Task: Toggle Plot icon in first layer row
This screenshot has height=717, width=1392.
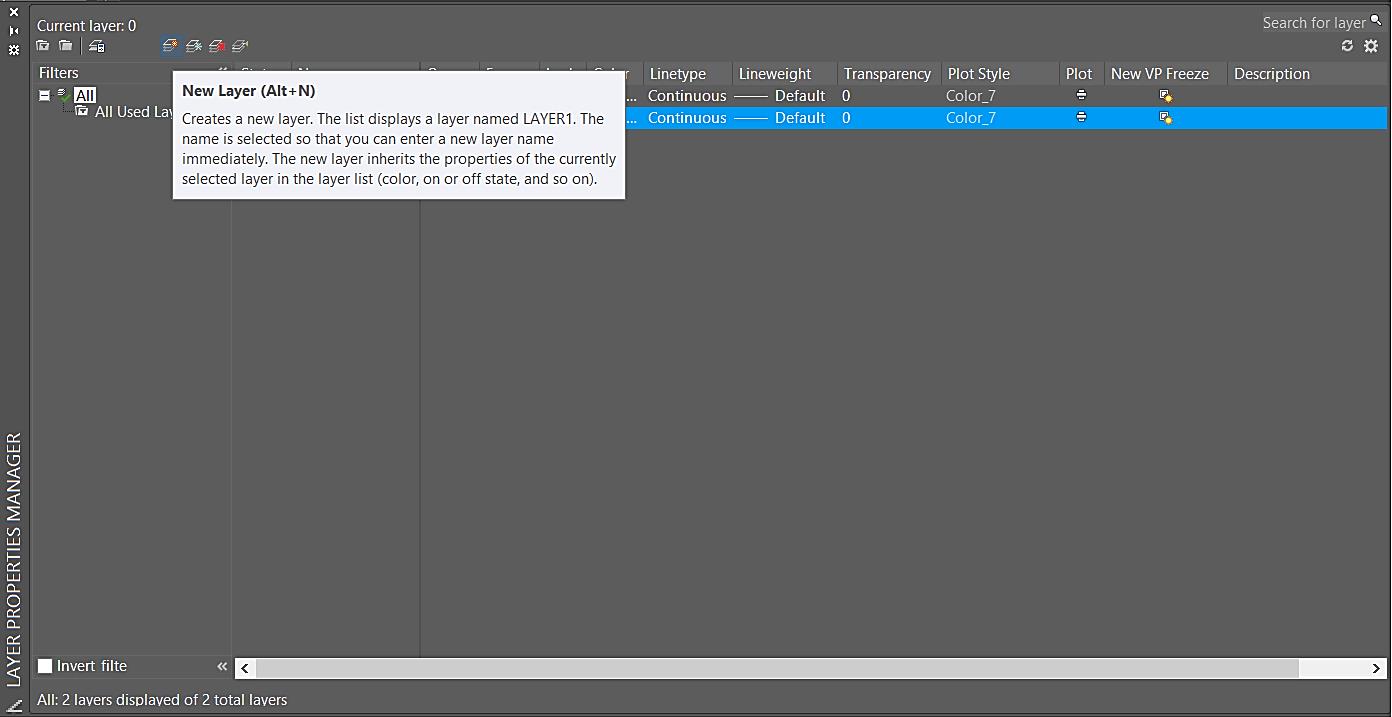Action: [x=1081, y=95]
